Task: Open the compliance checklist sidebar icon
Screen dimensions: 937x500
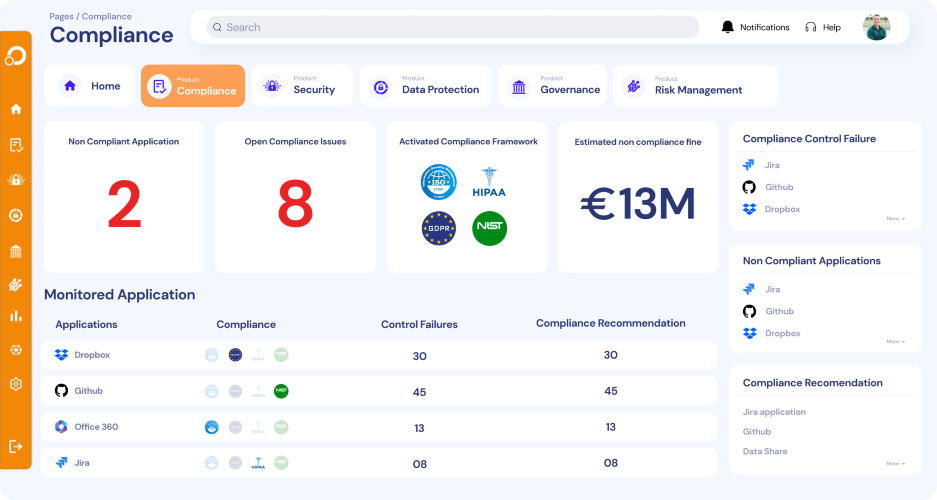Action: (x=16, y=145)
